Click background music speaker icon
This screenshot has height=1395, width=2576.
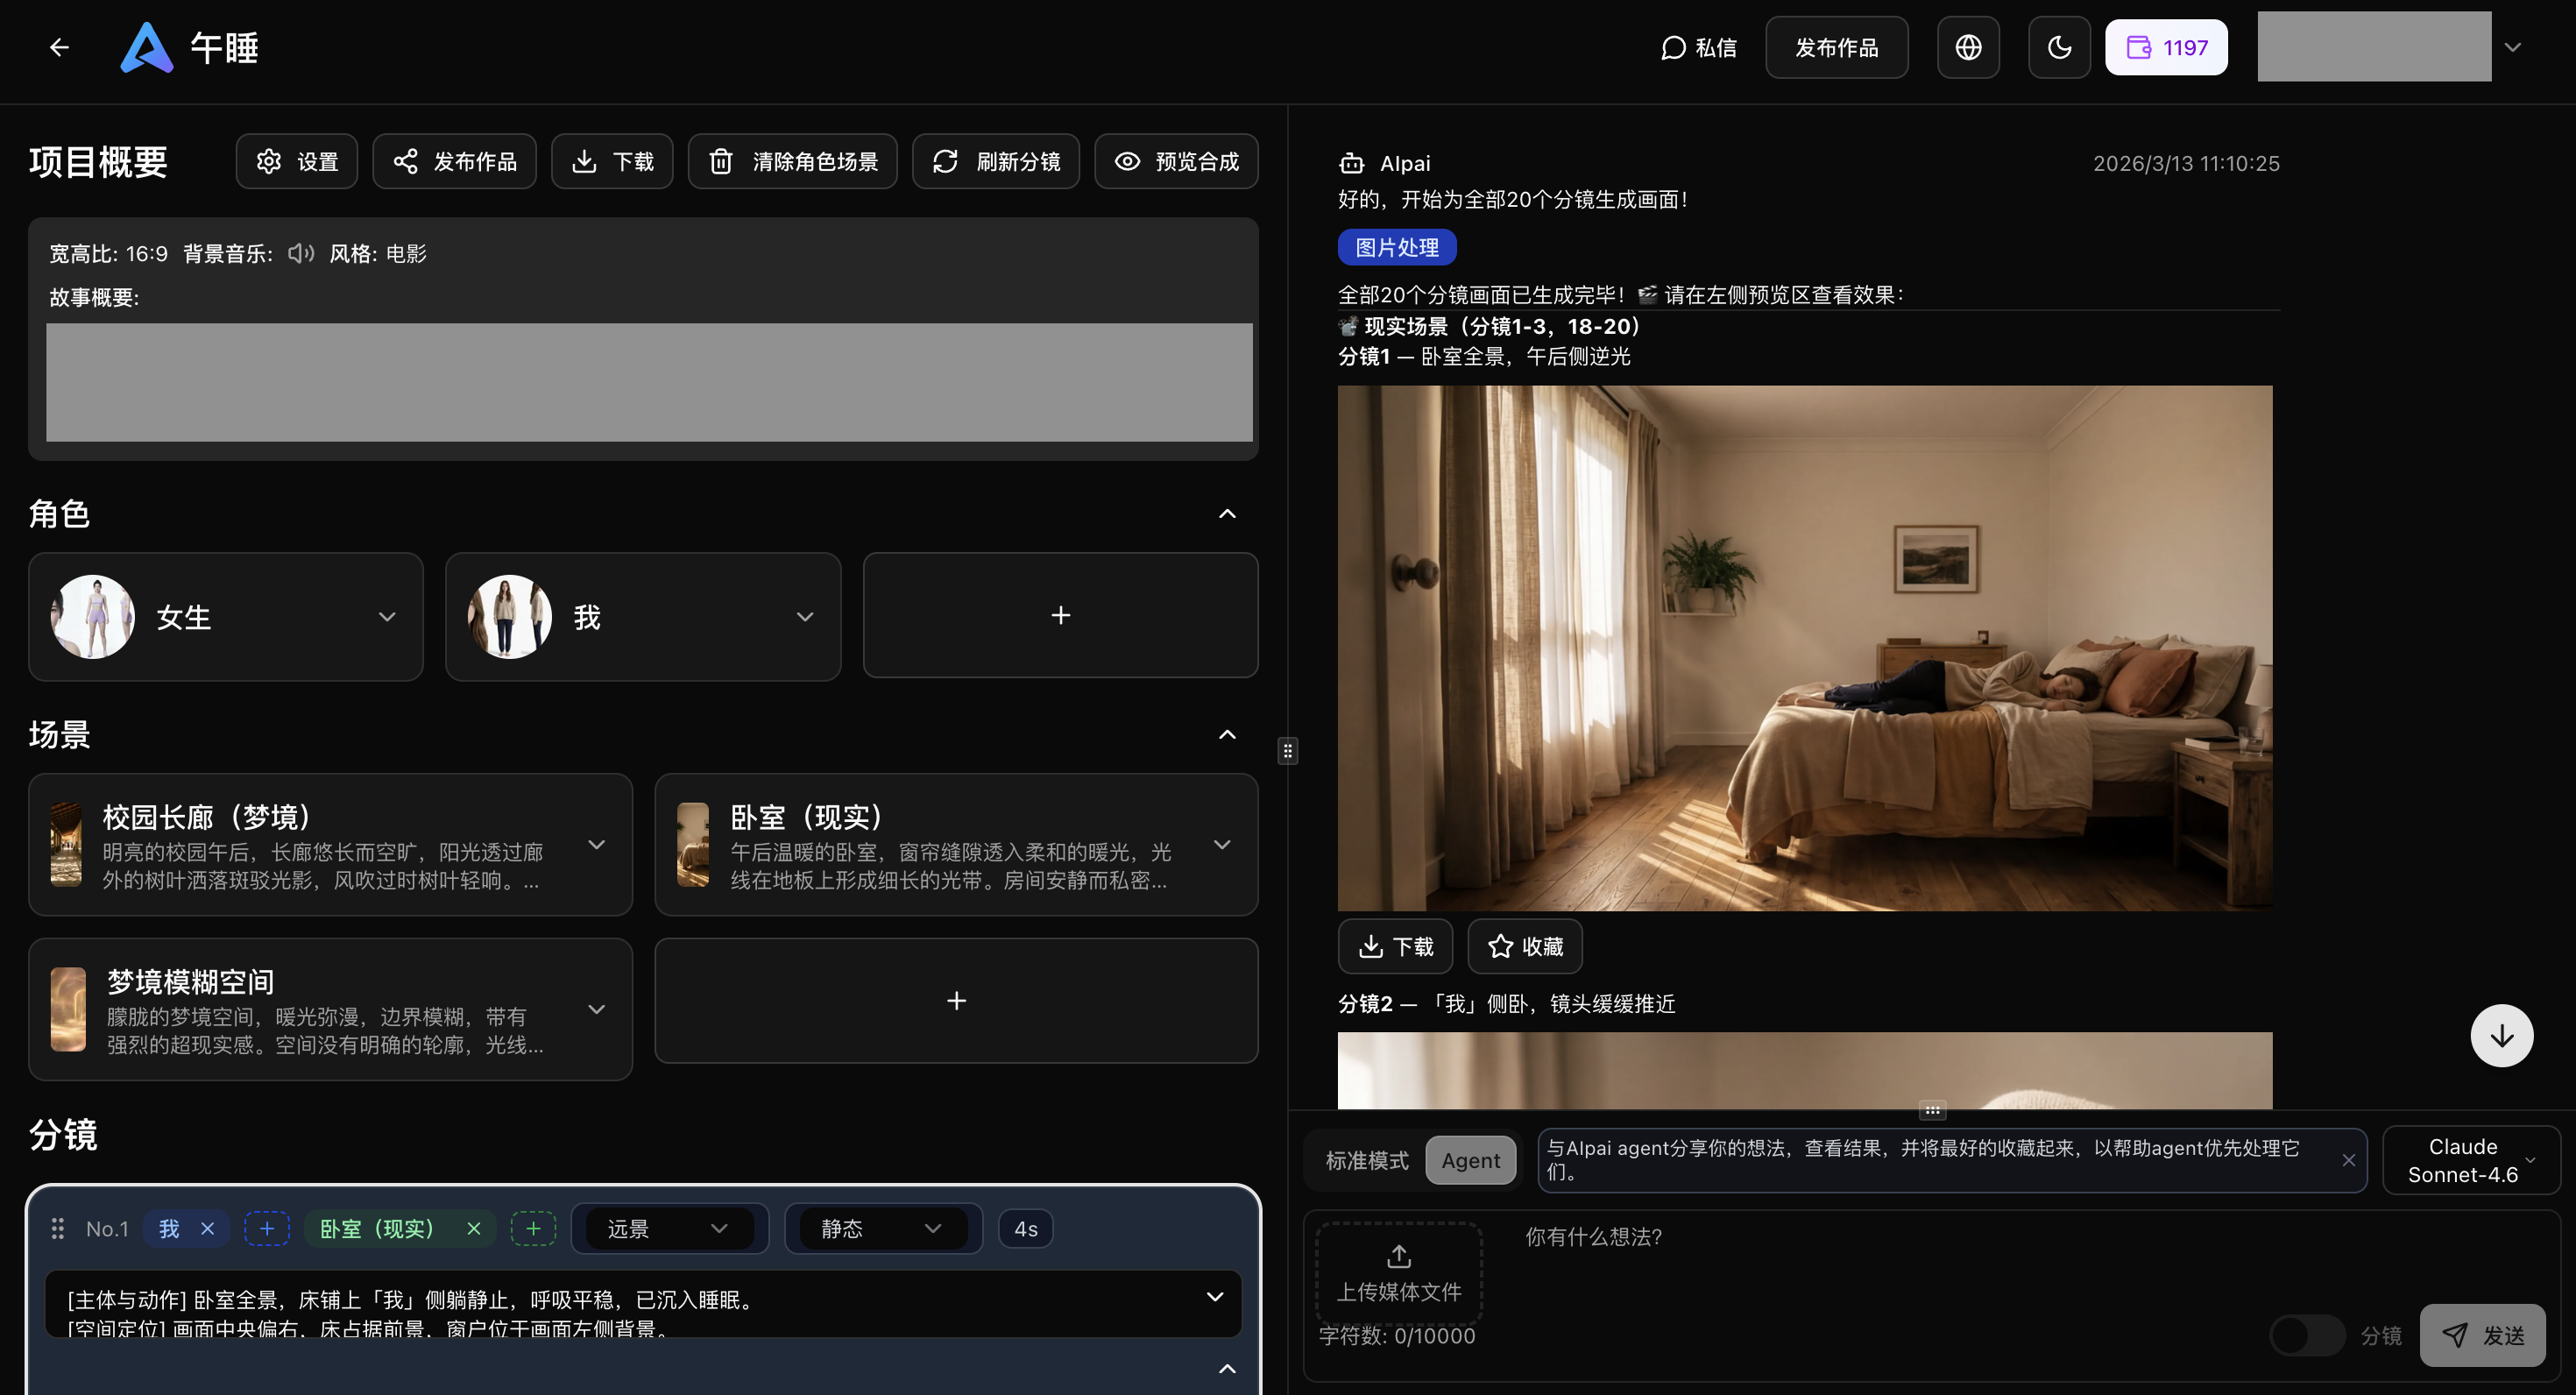300,253
